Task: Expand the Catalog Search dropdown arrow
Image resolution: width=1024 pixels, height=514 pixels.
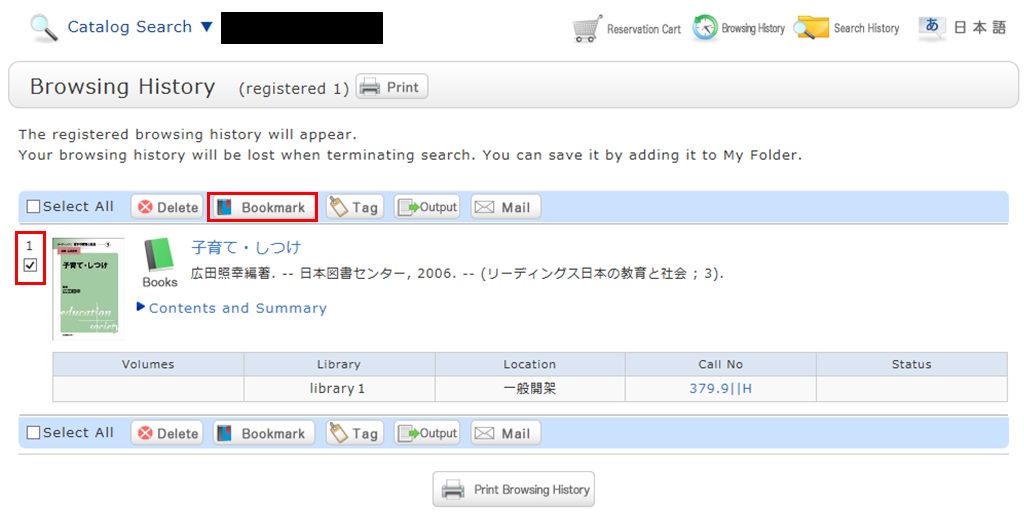Action: (207, 27)
